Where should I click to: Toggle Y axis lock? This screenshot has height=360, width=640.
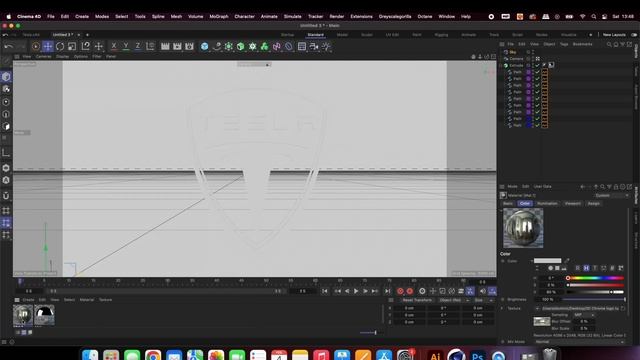tap(126, 47)
